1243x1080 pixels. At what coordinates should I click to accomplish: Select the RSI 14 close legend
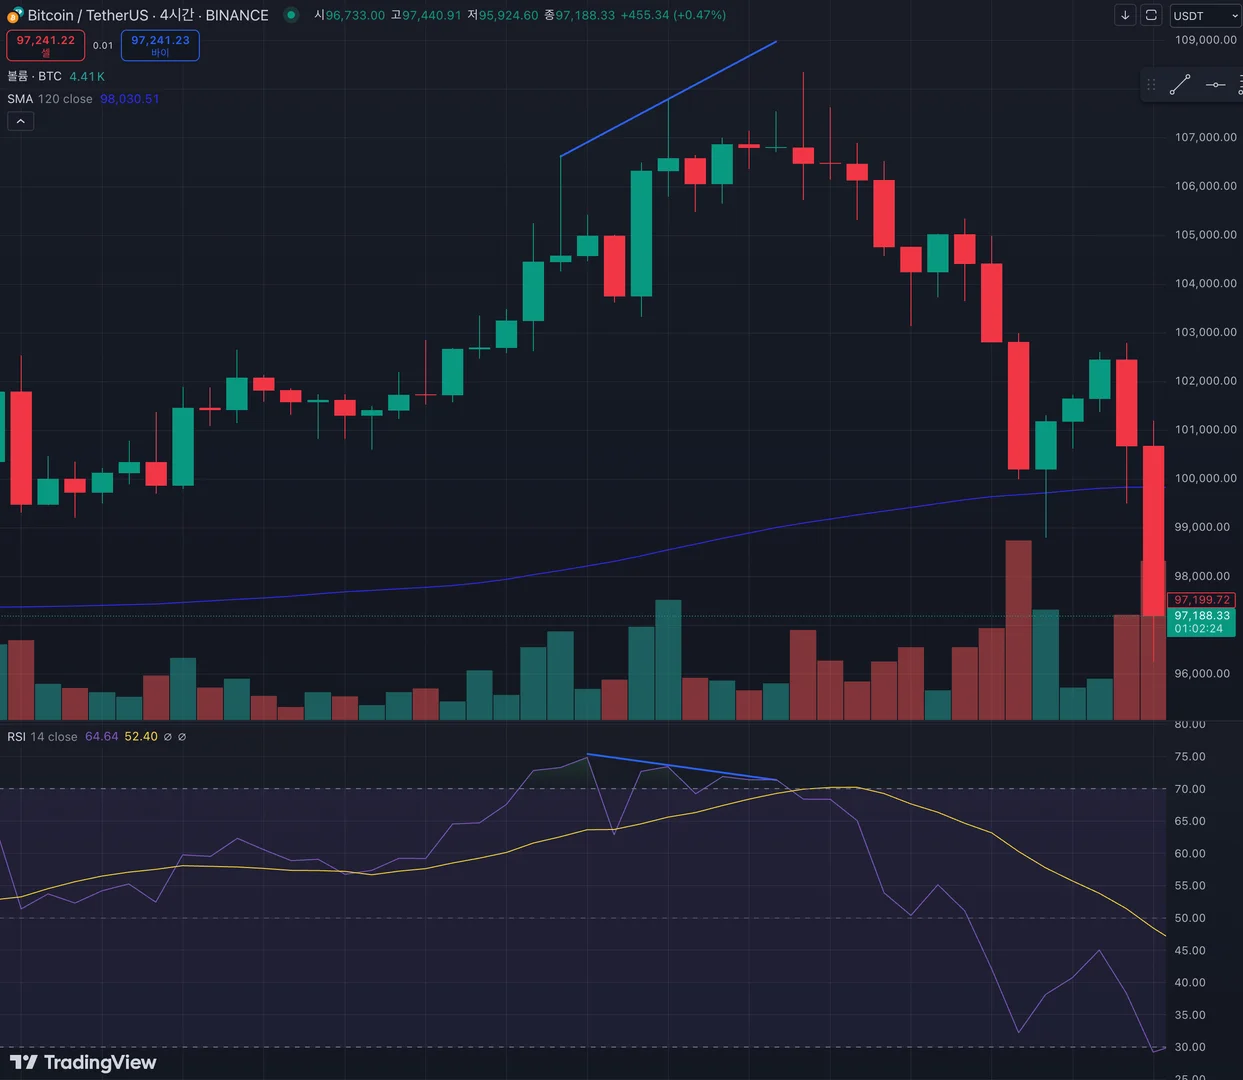click(42, 737)
